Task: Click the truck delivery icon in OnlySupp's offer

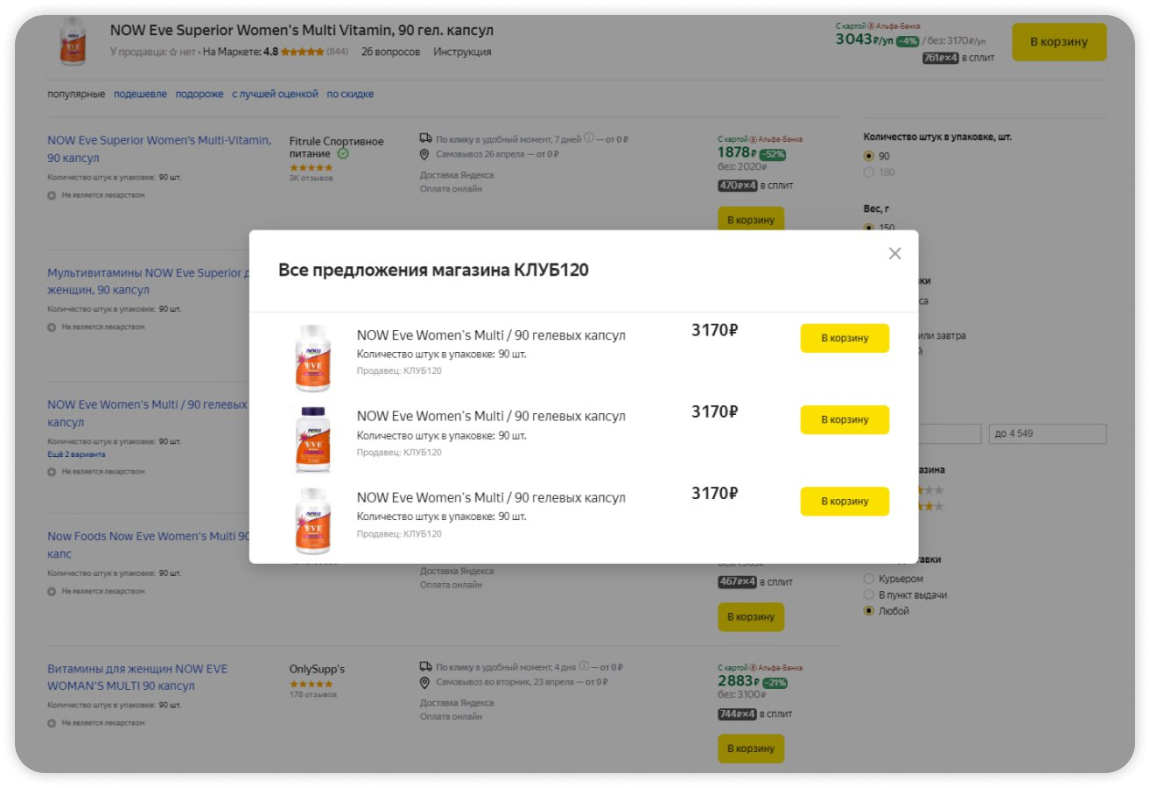Action: point(425,666)
